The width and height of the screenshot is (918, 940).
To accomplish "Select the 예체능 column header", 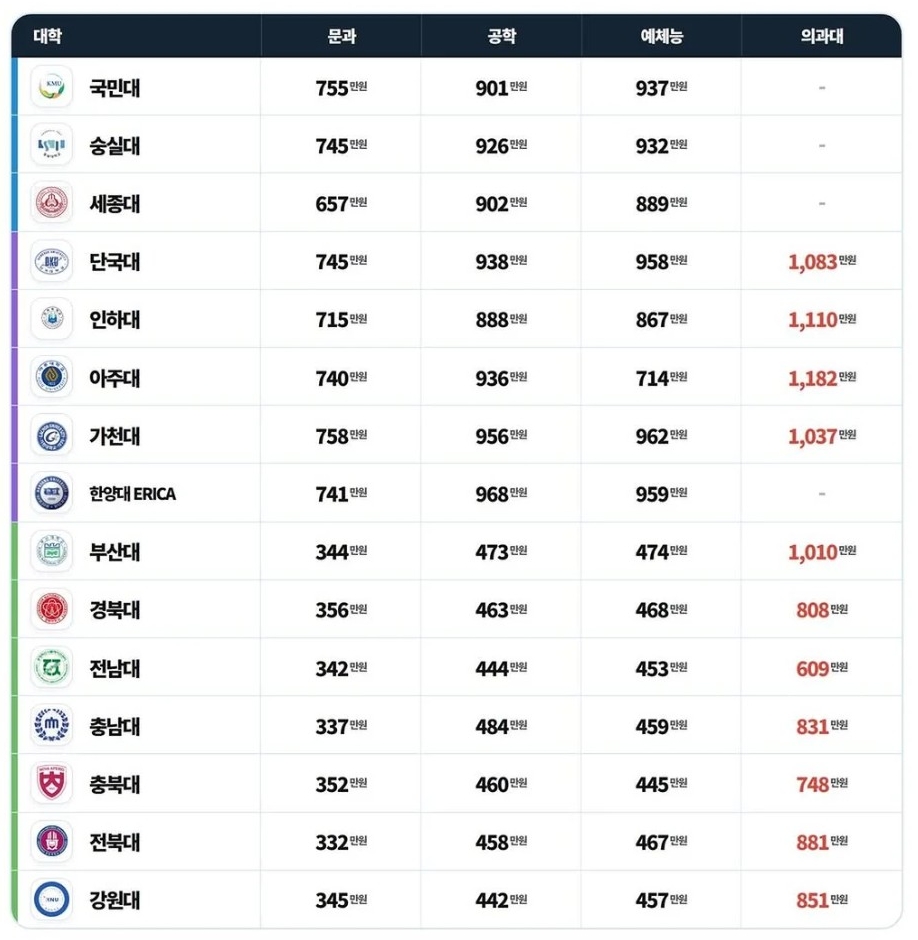I will tap(661, 36).
